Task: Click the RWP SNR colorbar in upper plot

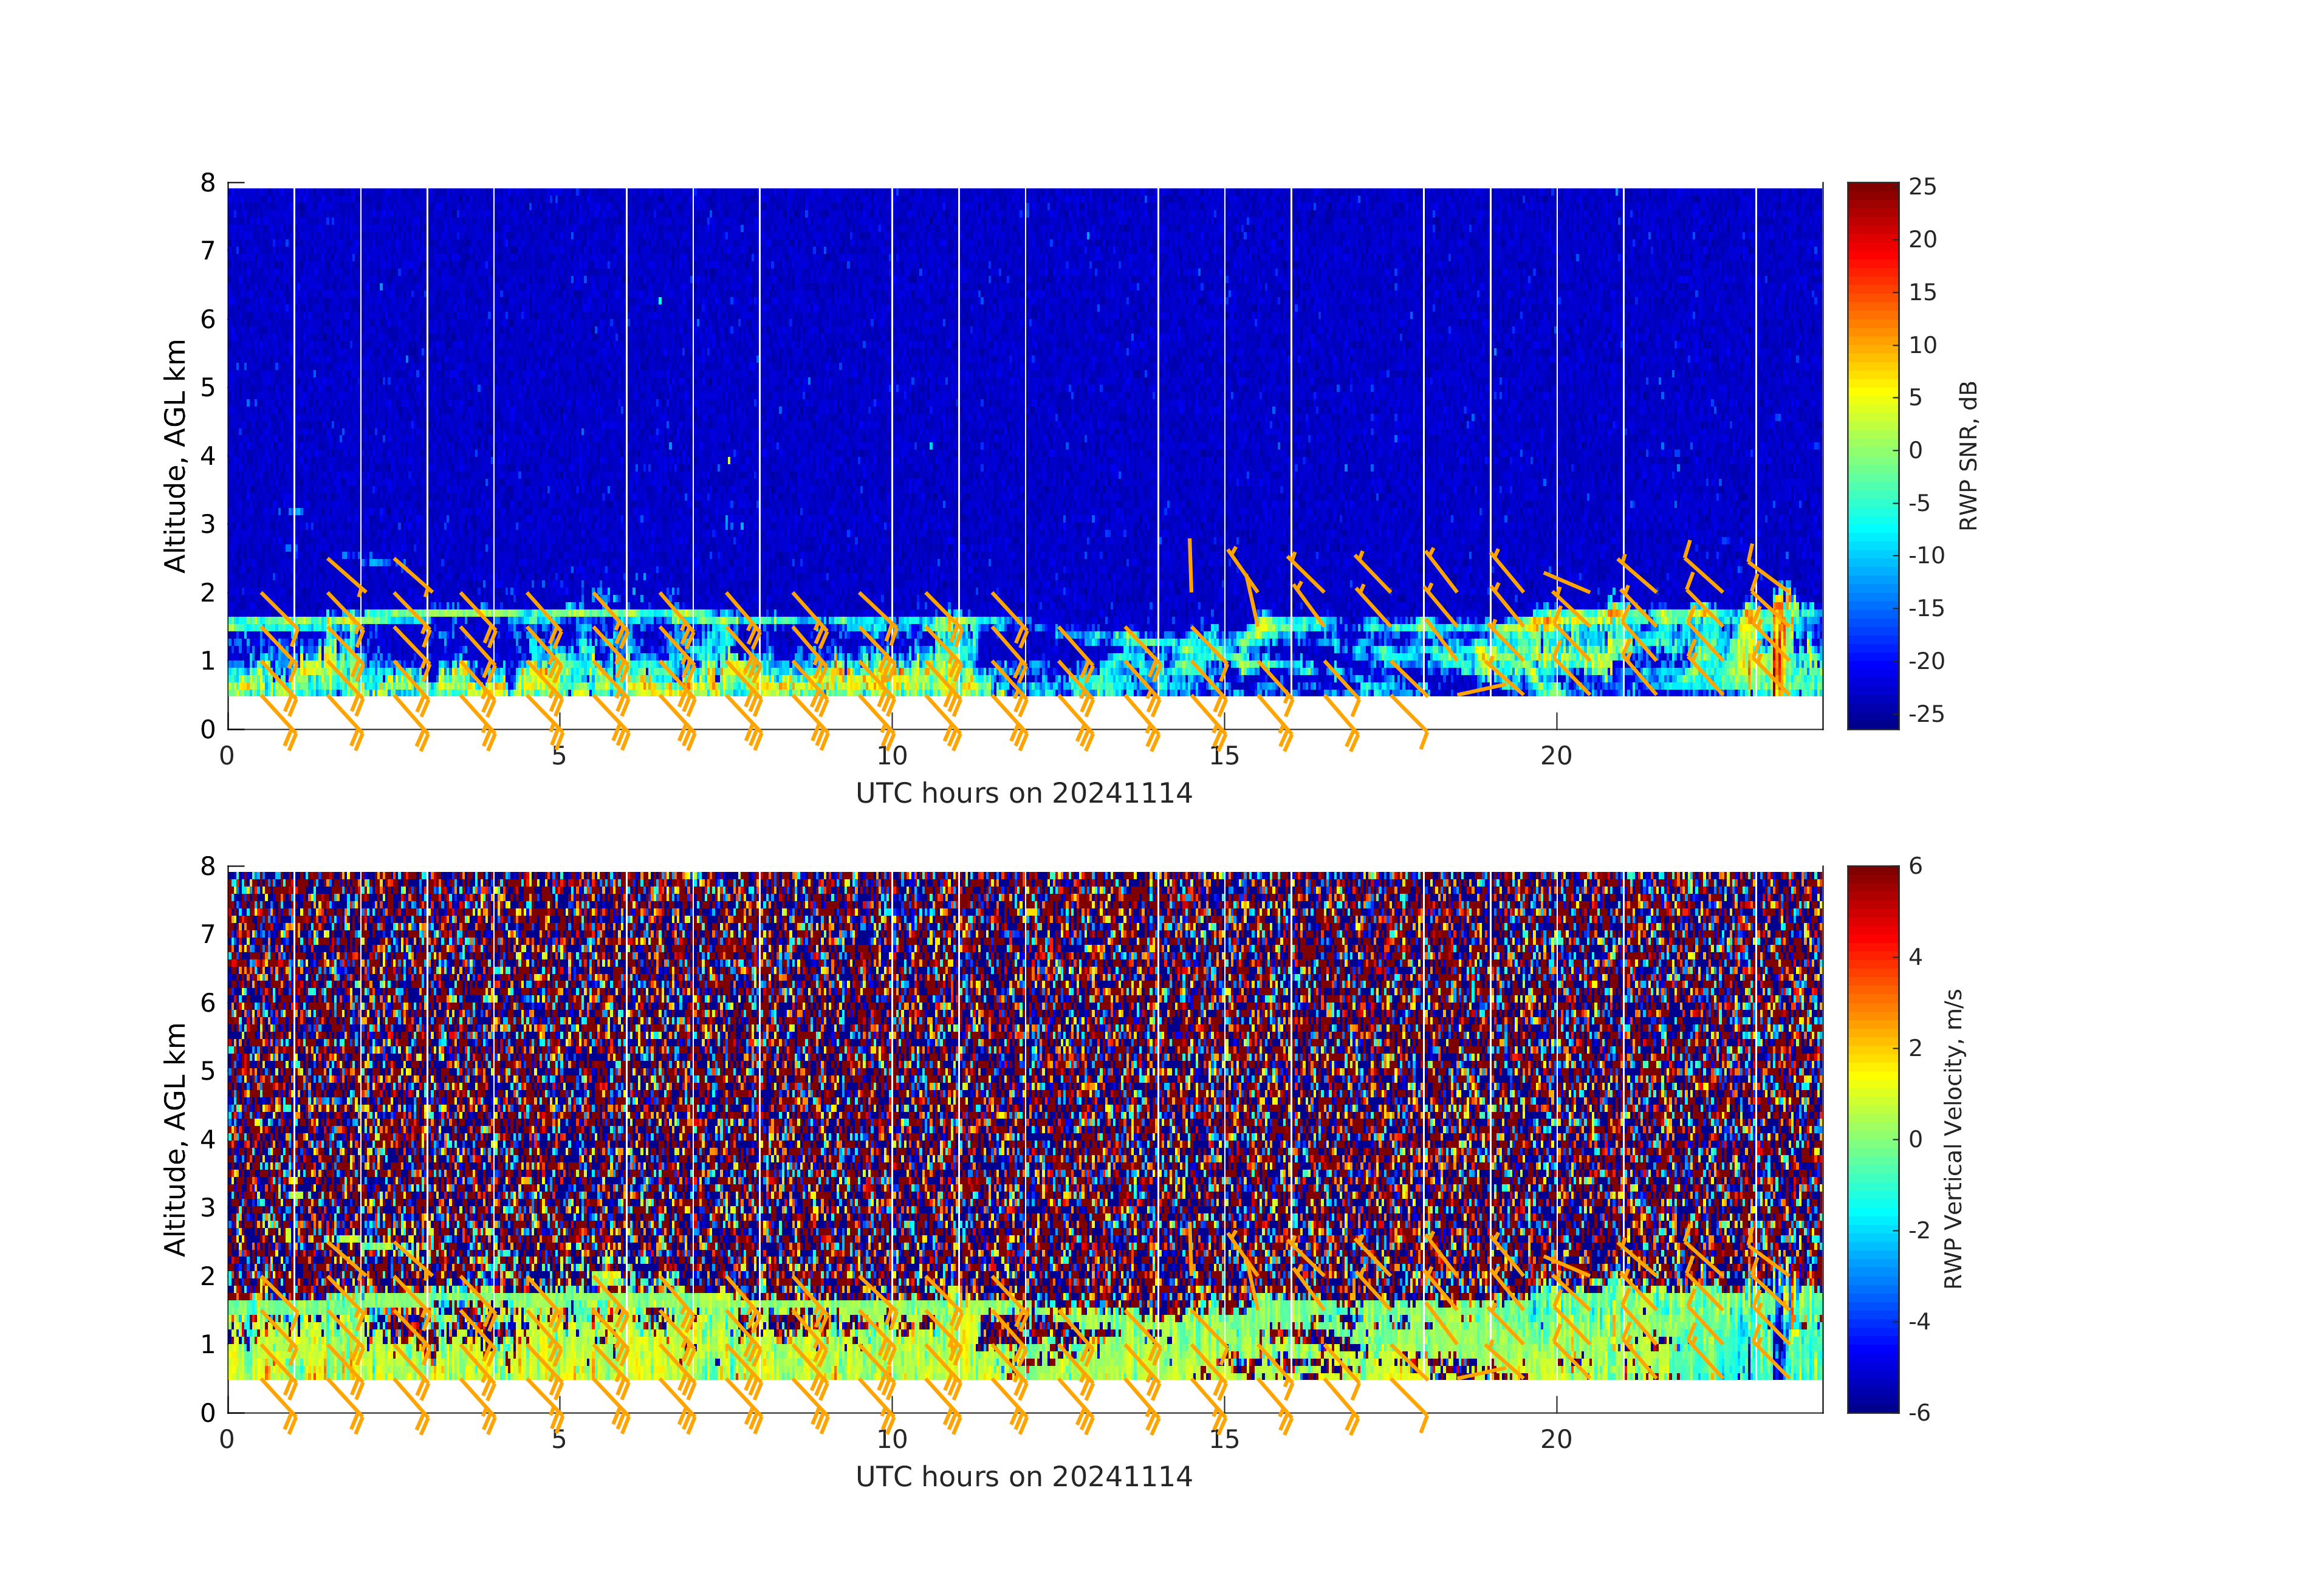Action: click(x=1872, y=455)
